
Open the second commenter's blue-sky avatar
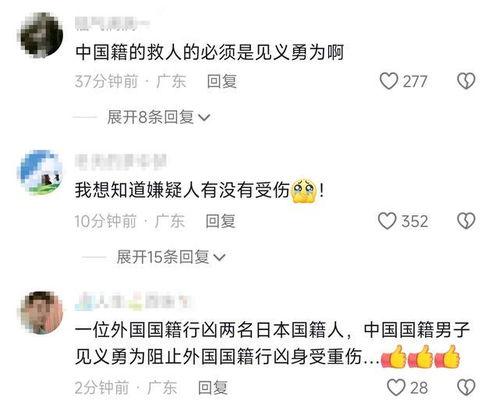pos(41,172)
